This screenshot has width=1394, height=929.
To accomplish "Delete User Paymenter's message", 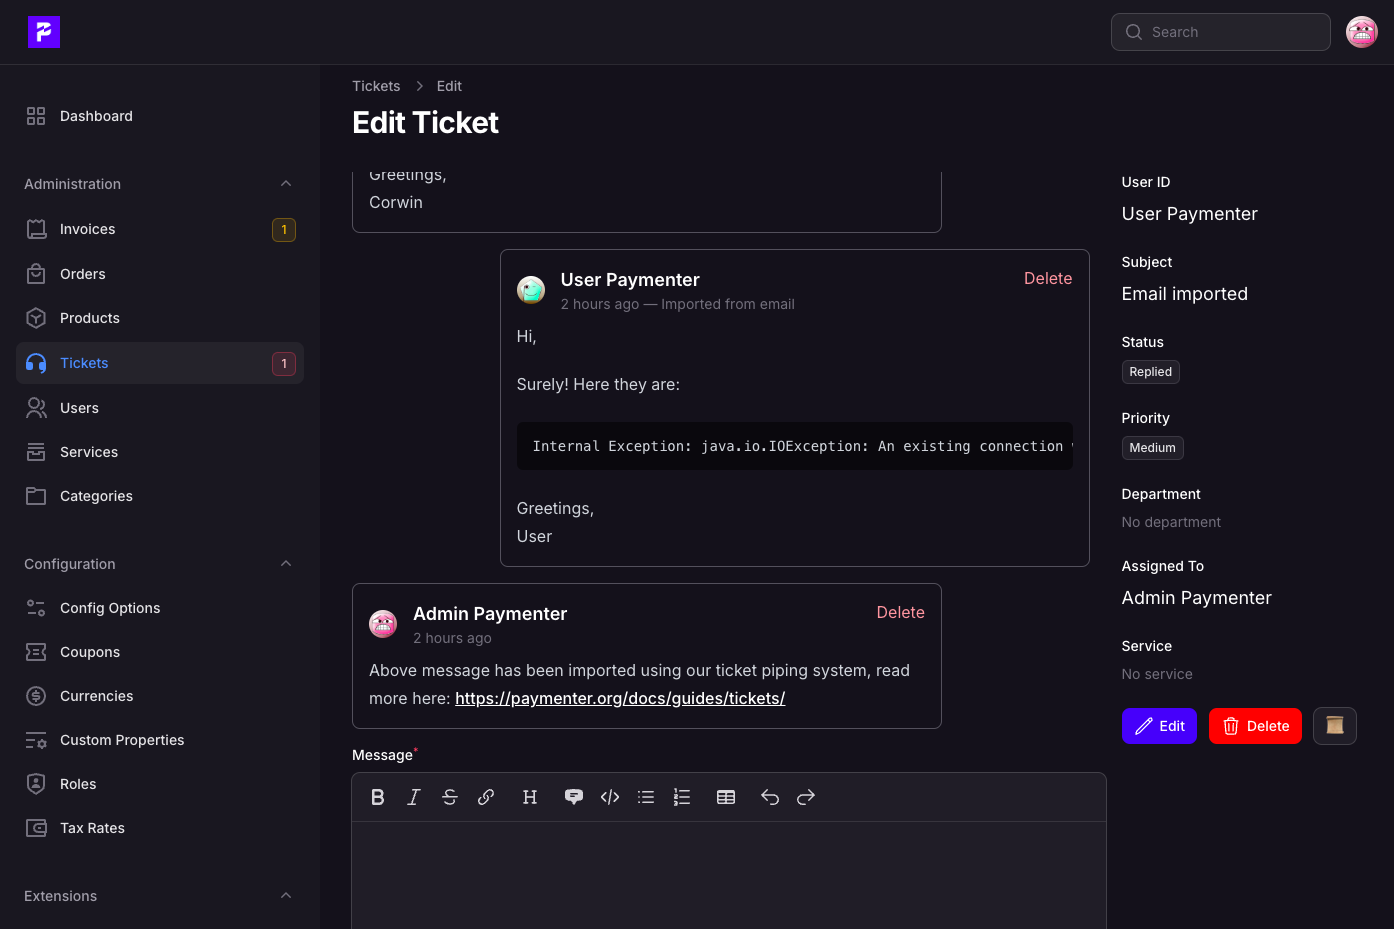I will click(1048, 279).
